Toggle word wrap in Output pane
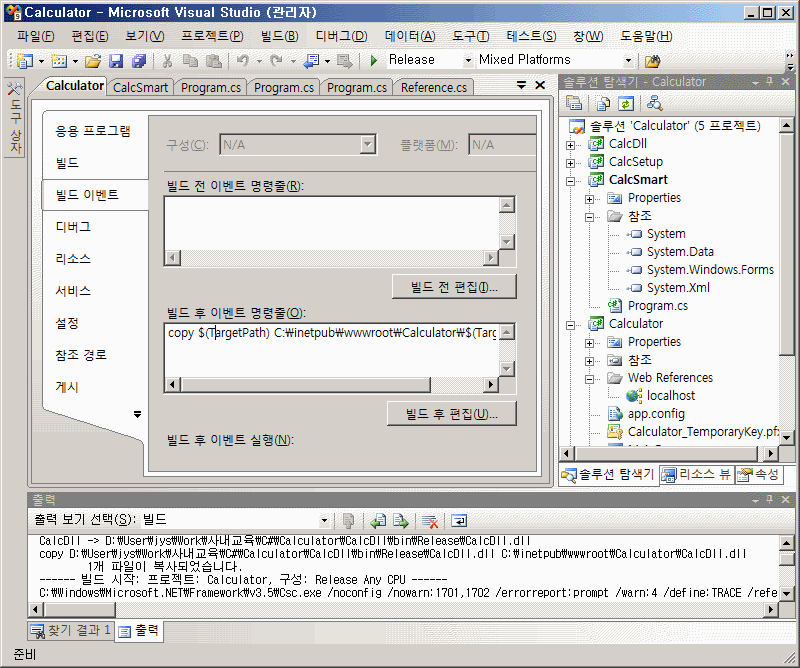 [x=459, y=521]
